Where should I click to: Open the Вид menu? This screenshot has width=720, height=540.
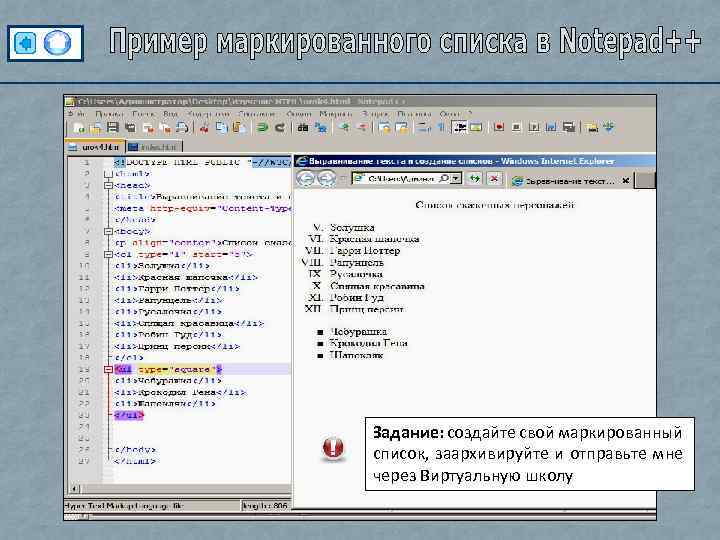pyautogui.click(x=170, y=113)
